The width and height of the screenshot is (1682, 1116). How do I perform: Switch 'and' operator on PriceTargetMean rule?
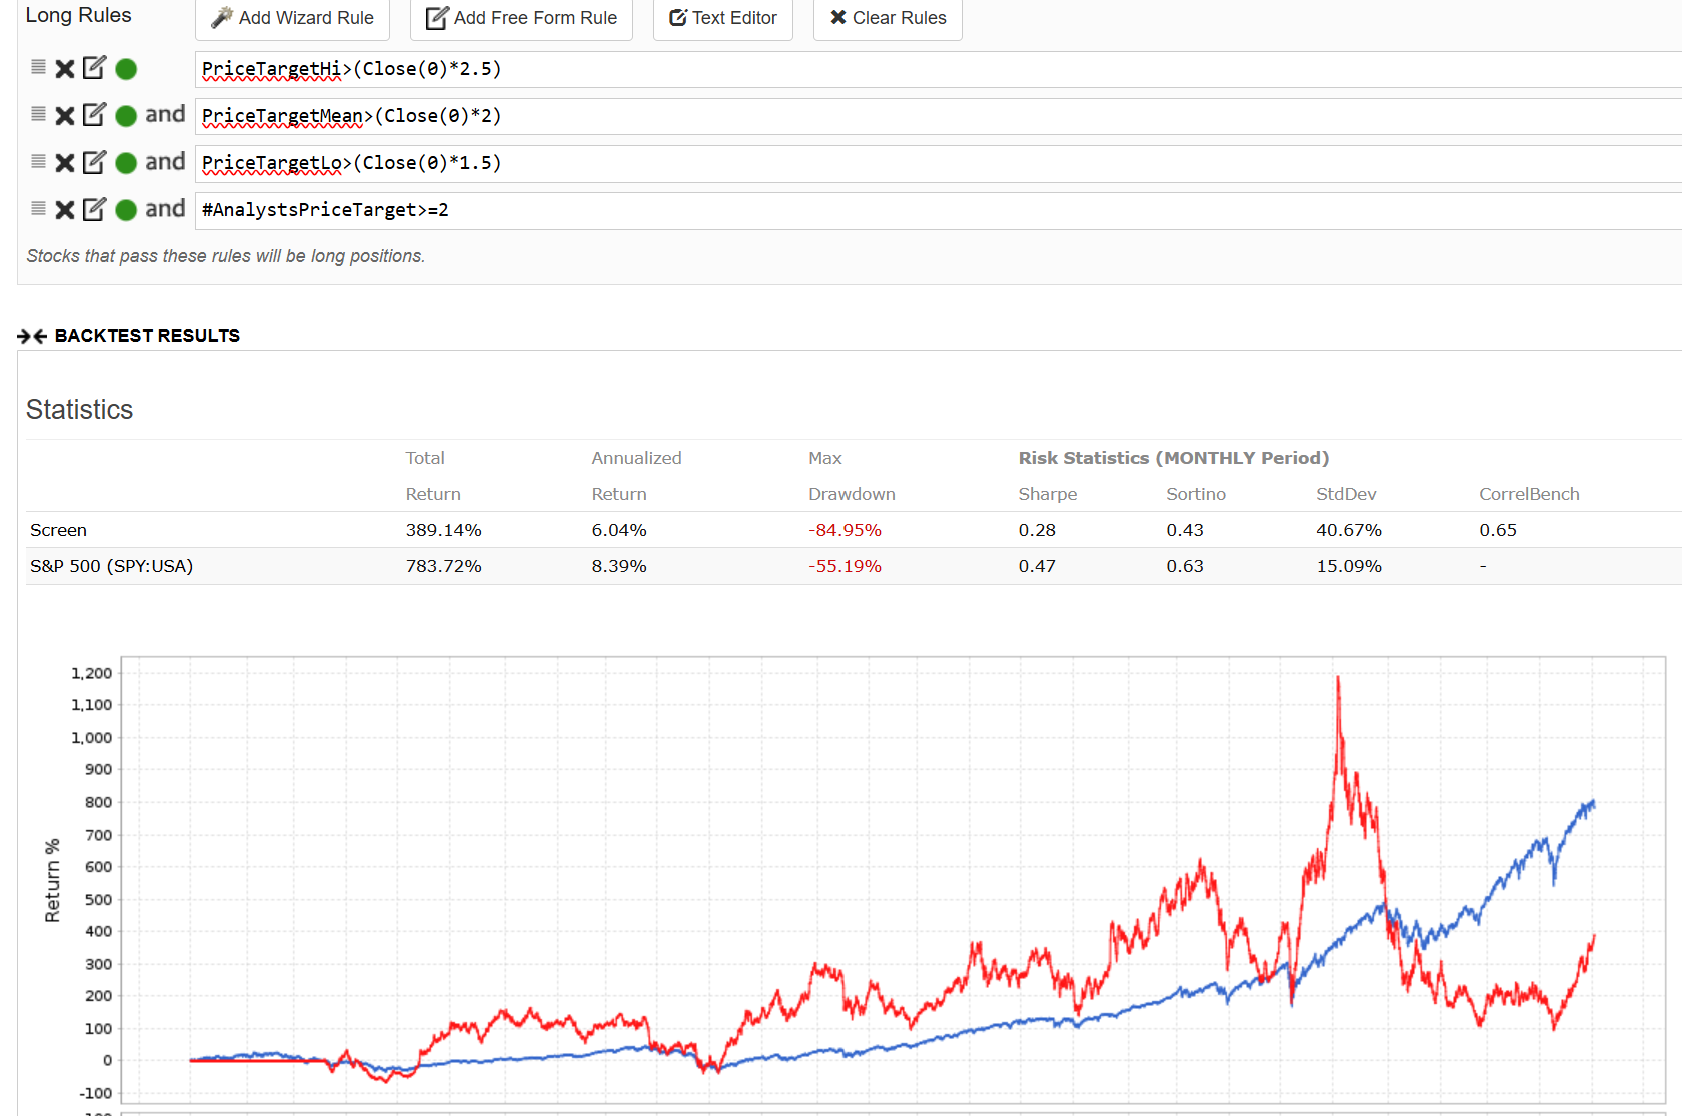click(x=165, y=115)
